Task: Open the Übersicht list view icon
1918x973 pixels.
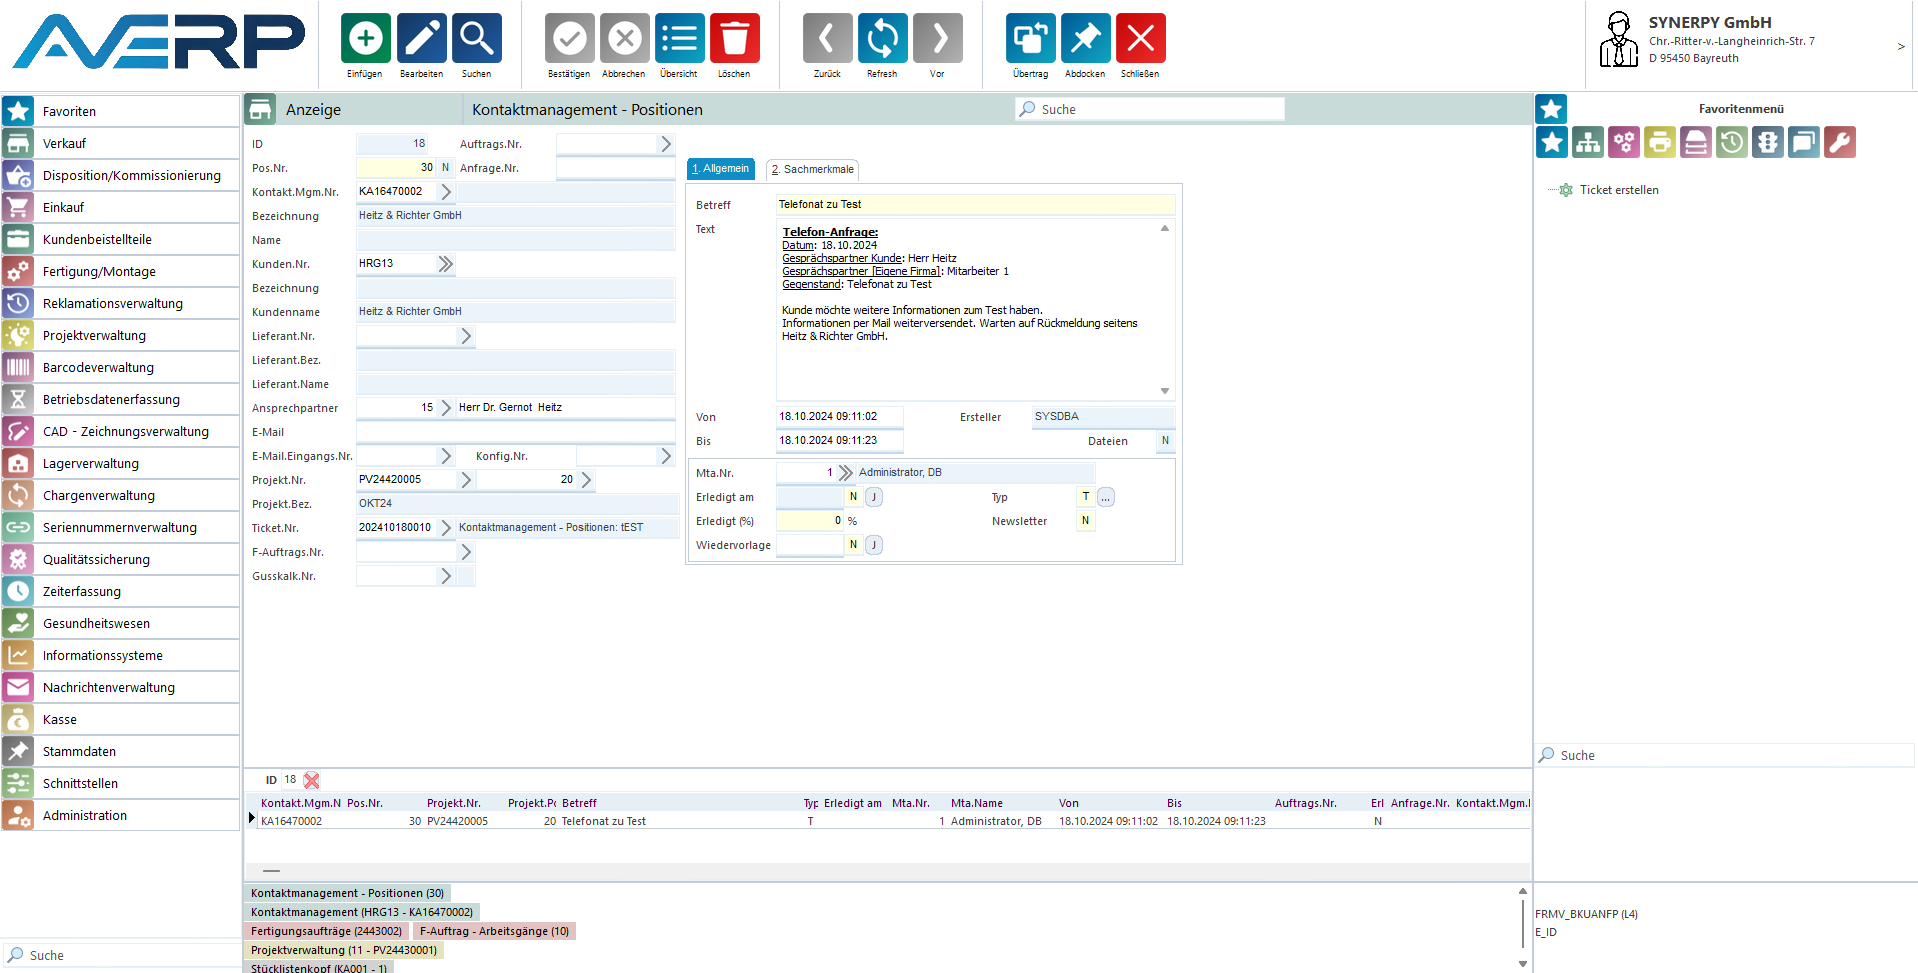Action: (679, 39)
